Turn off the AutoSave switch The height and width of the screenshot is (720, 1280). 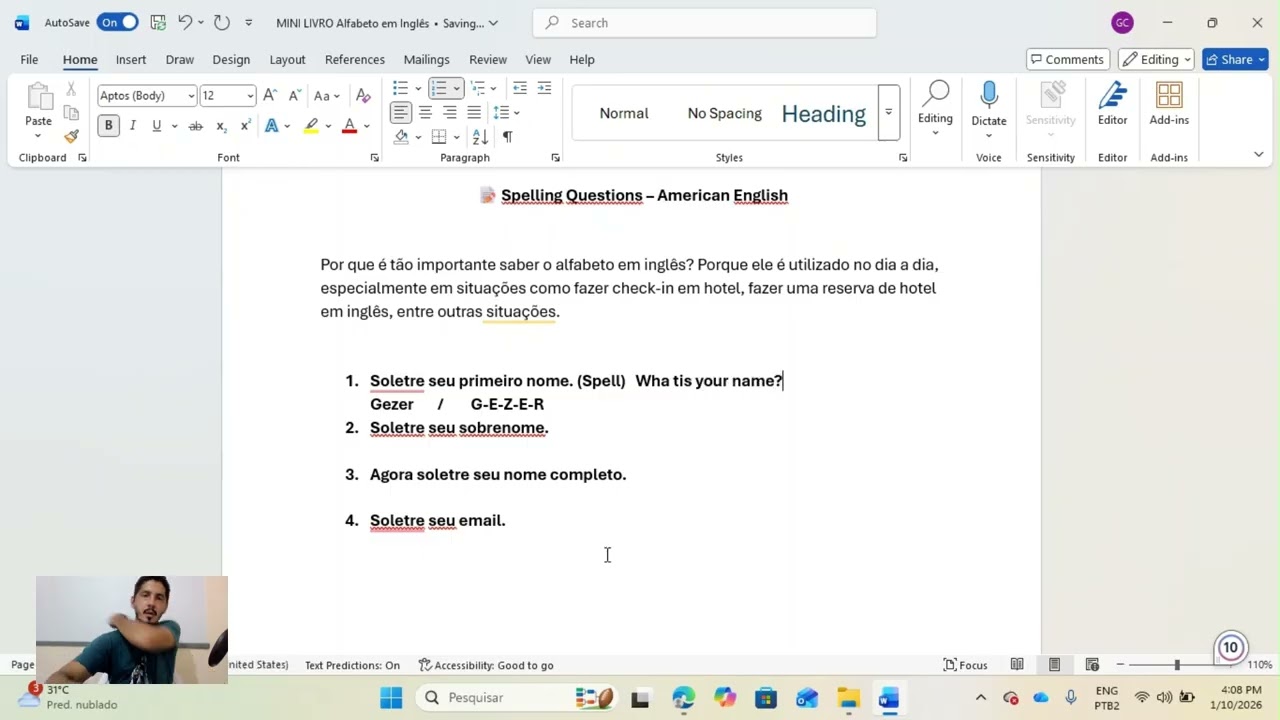click(x=117, y=22)
